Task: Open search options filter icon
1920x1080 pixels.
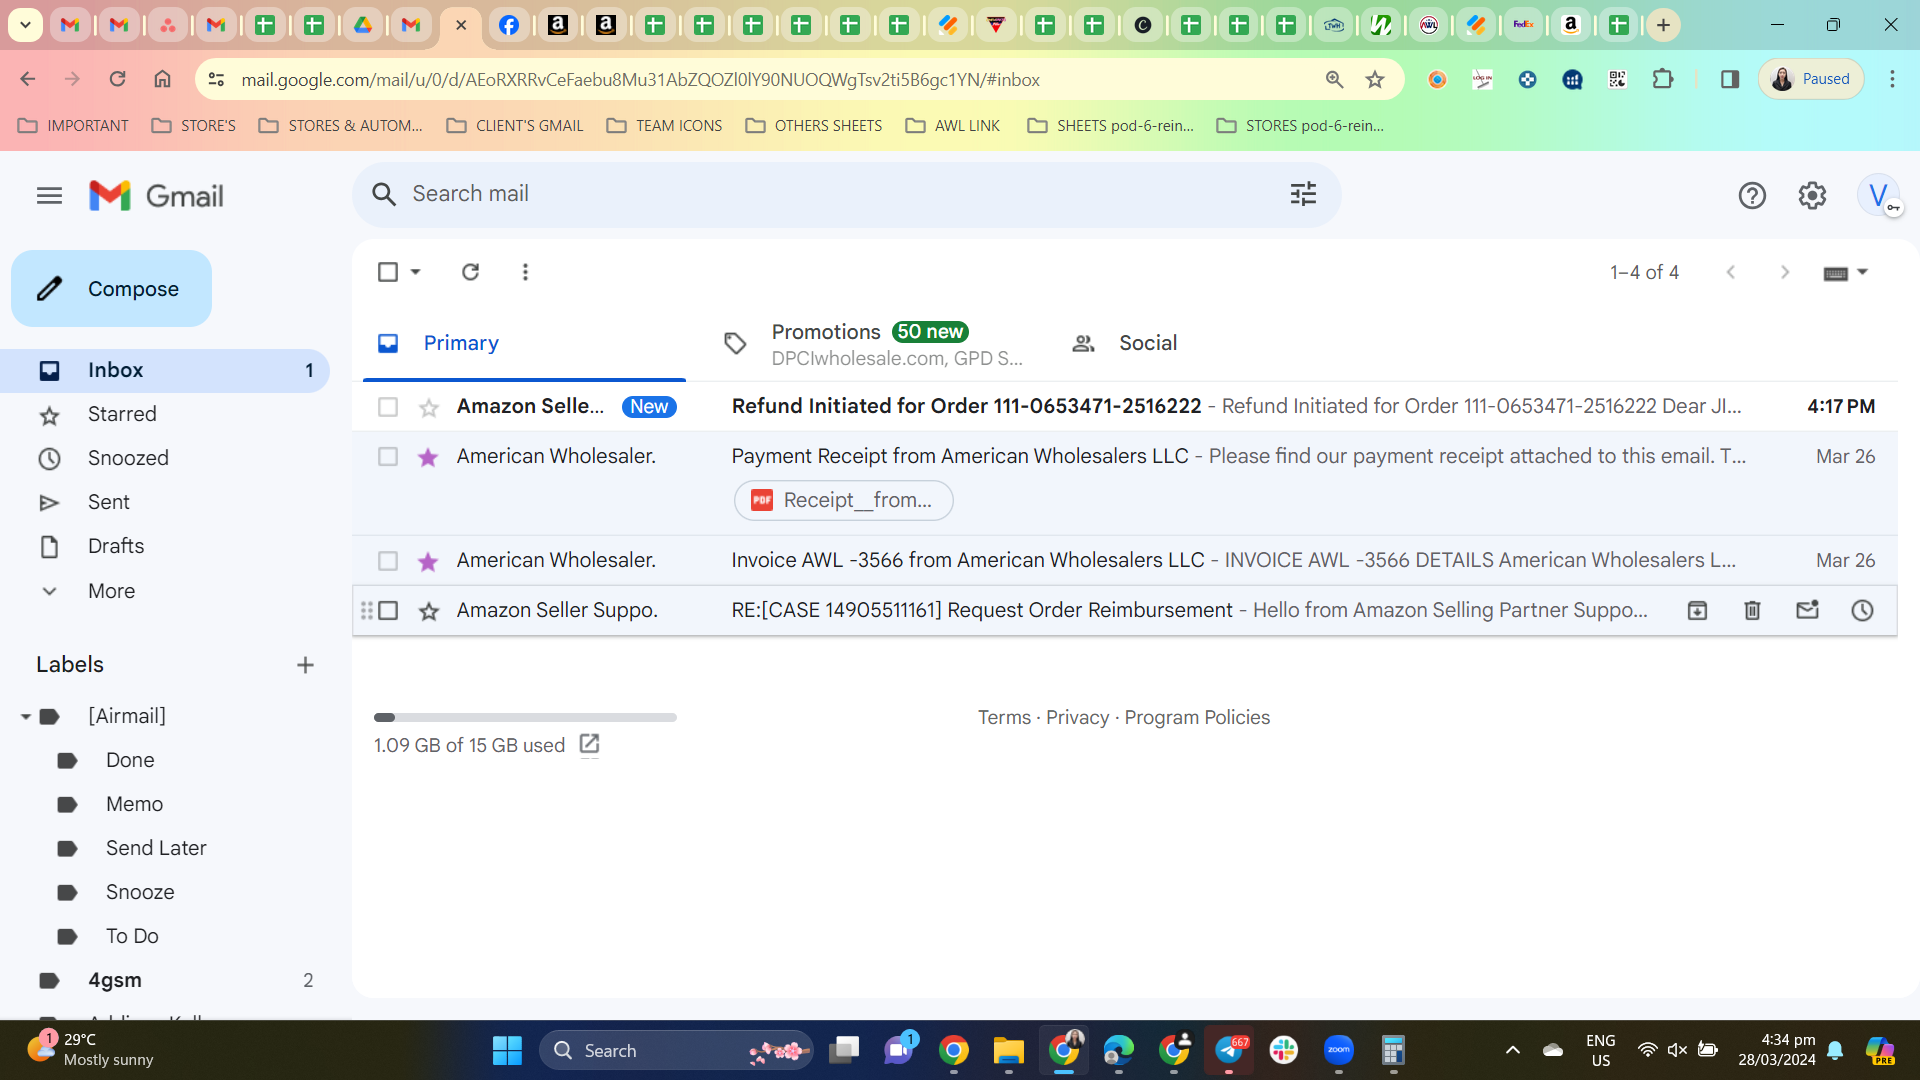Action: point(1303,194)
